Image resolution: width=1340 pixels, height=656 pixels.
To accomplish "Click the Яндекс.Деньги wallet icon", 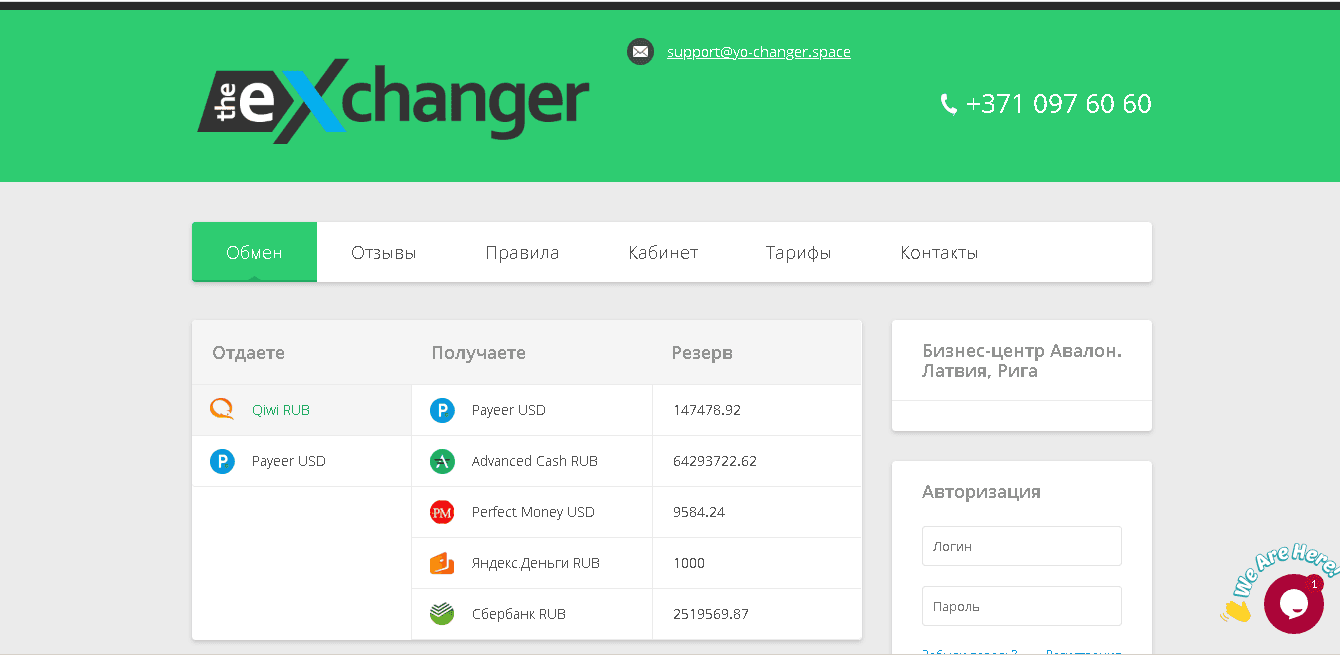I will pyautogui.click(x=442, y=562).
